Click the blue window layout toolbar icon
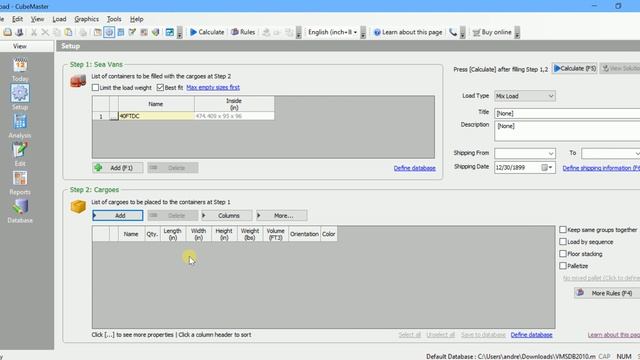 click(169, 32)
